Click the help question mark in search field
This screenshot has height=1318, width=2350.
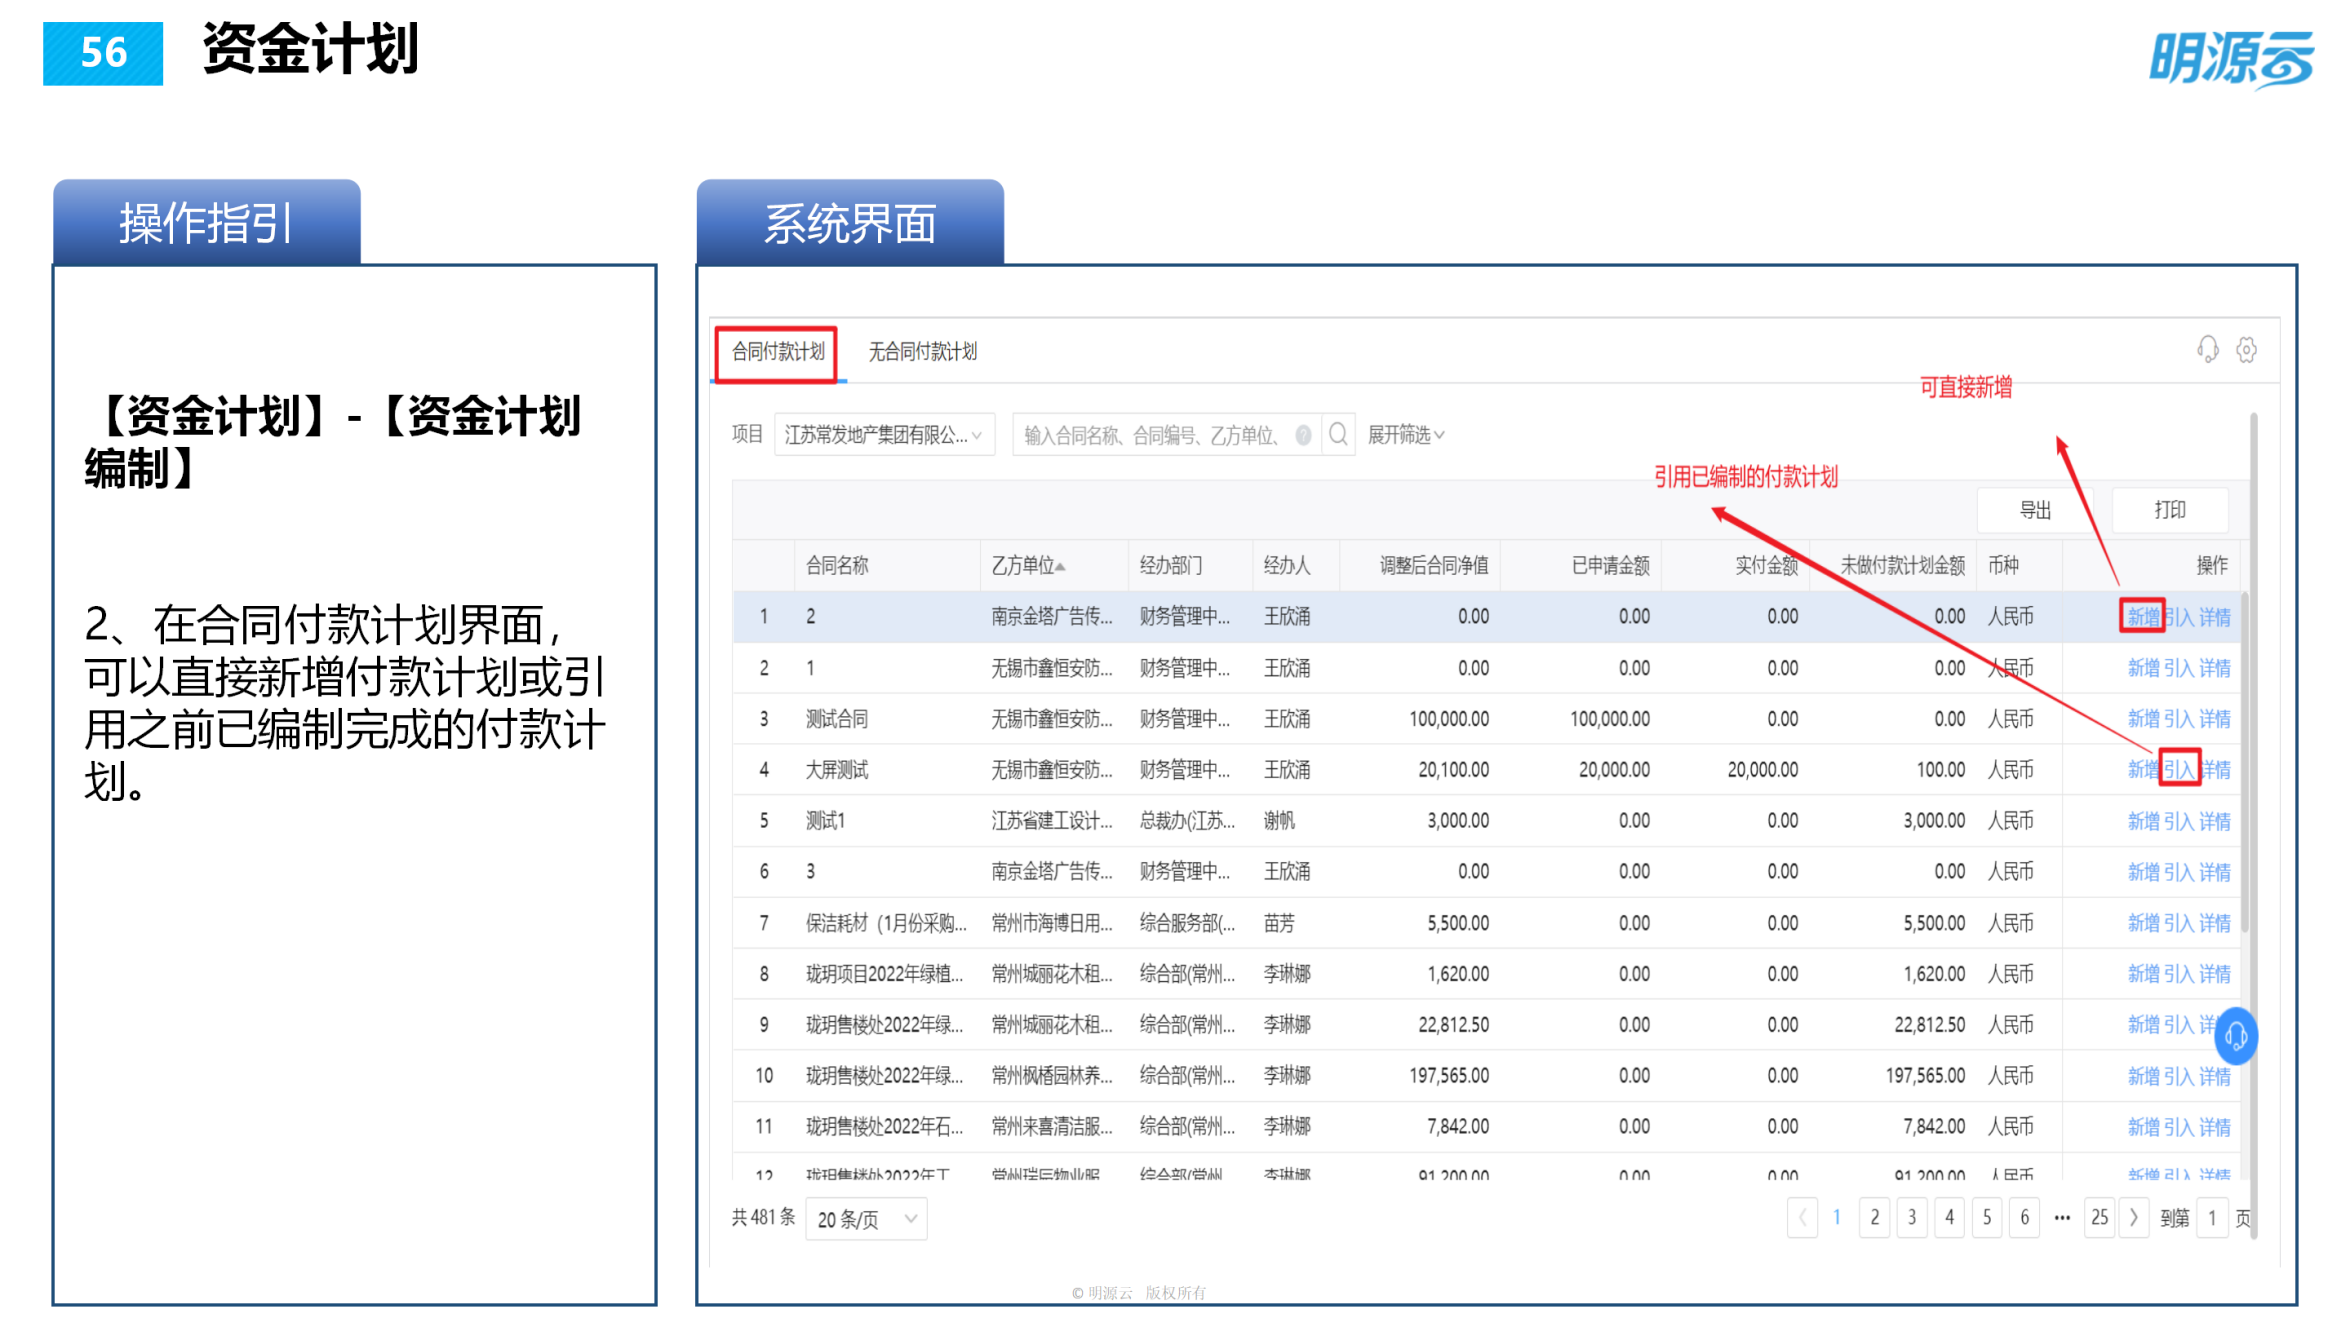coord(1303,435)
